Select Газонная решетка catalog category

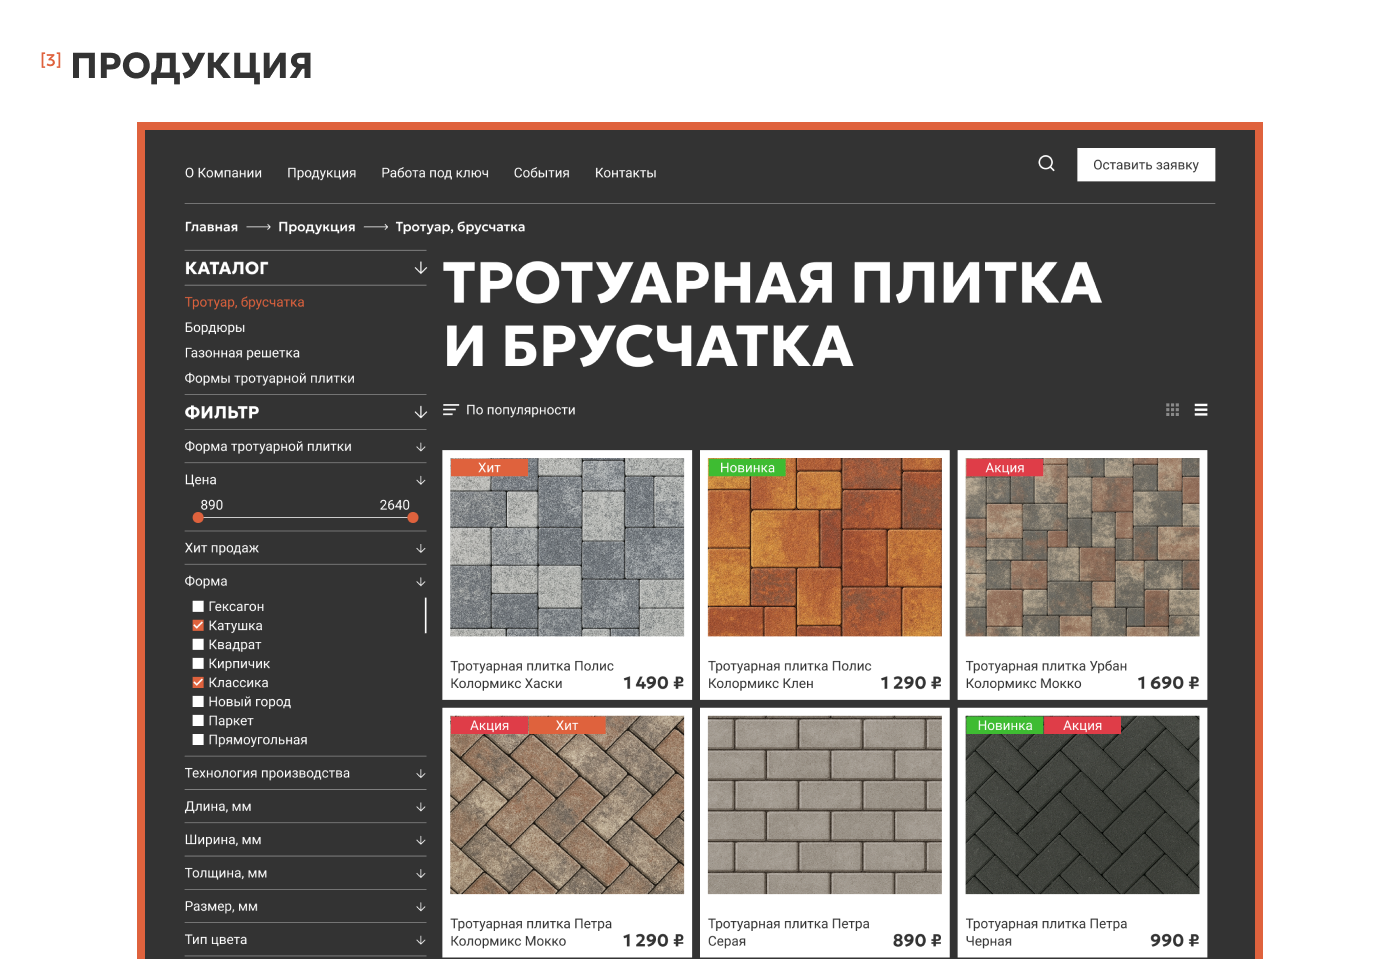click(242, 353)
